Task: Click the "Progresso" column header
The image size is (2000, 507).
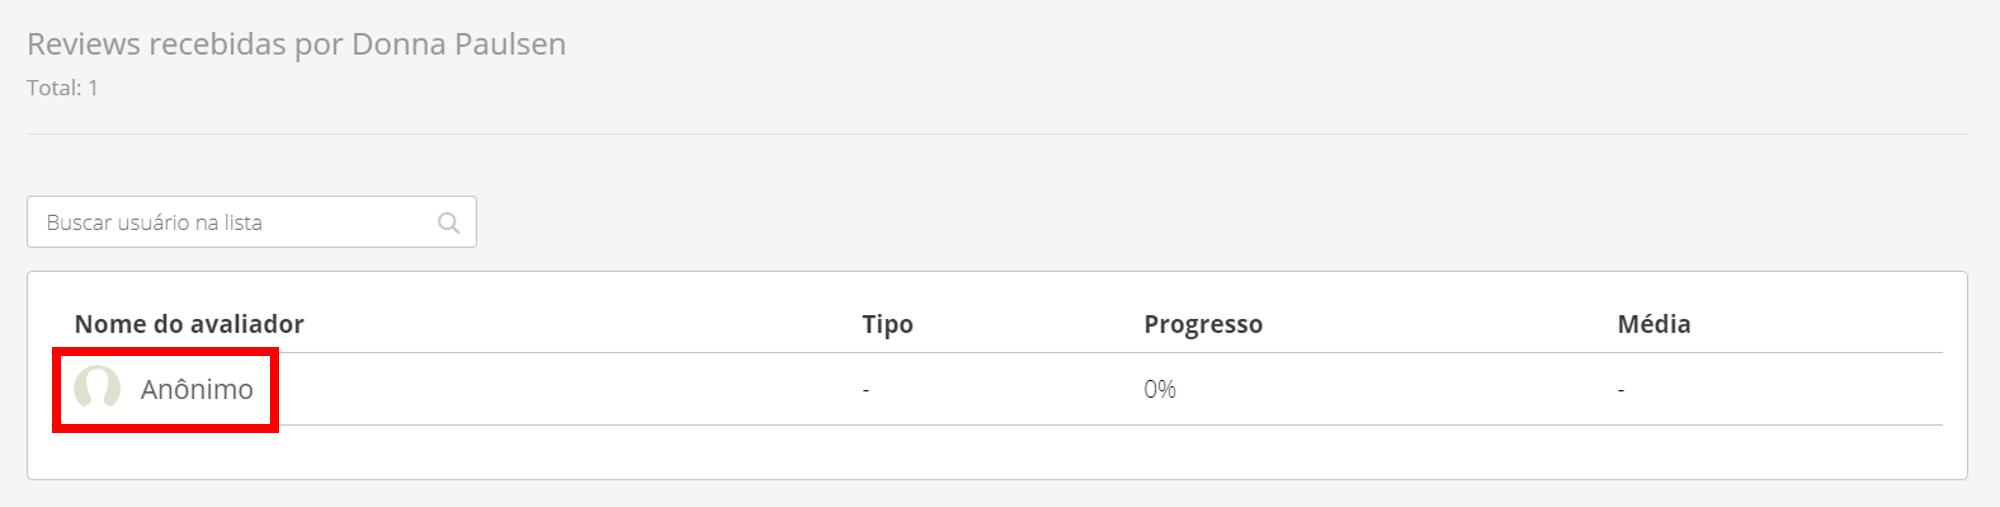Action: click(x=1203, y=324)
